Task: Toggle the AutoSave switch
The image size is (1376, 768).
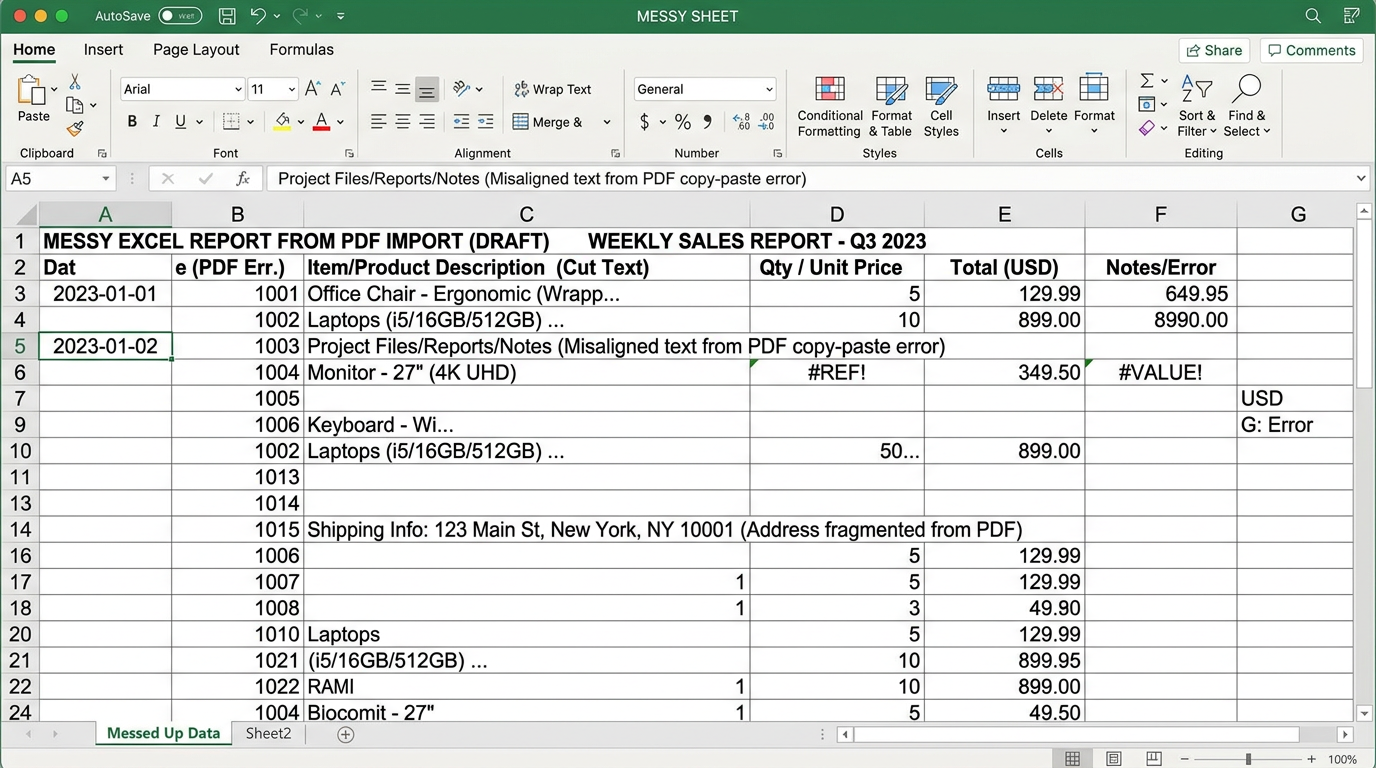Action: point(180,16)
